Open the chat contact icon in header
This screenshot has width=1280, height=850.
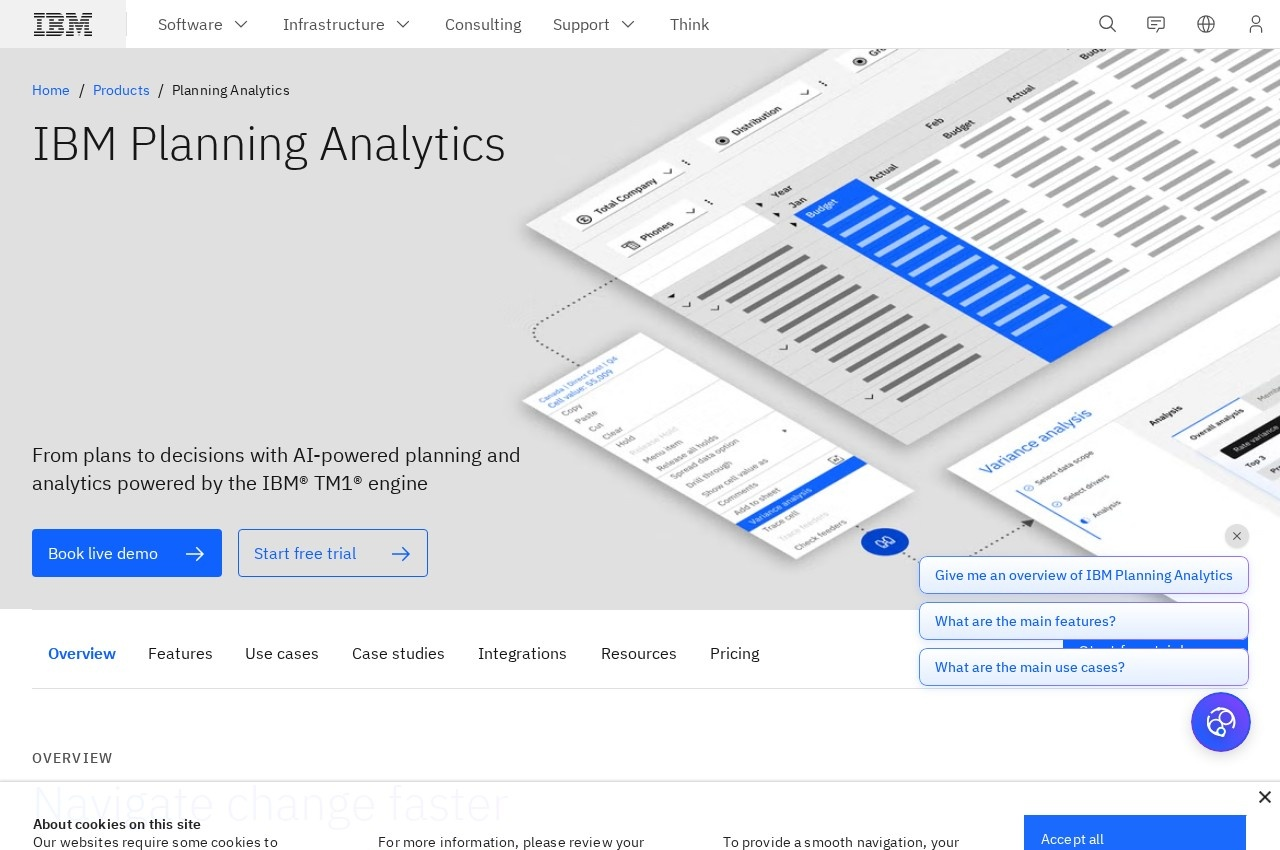click(x=1156, y=24)
